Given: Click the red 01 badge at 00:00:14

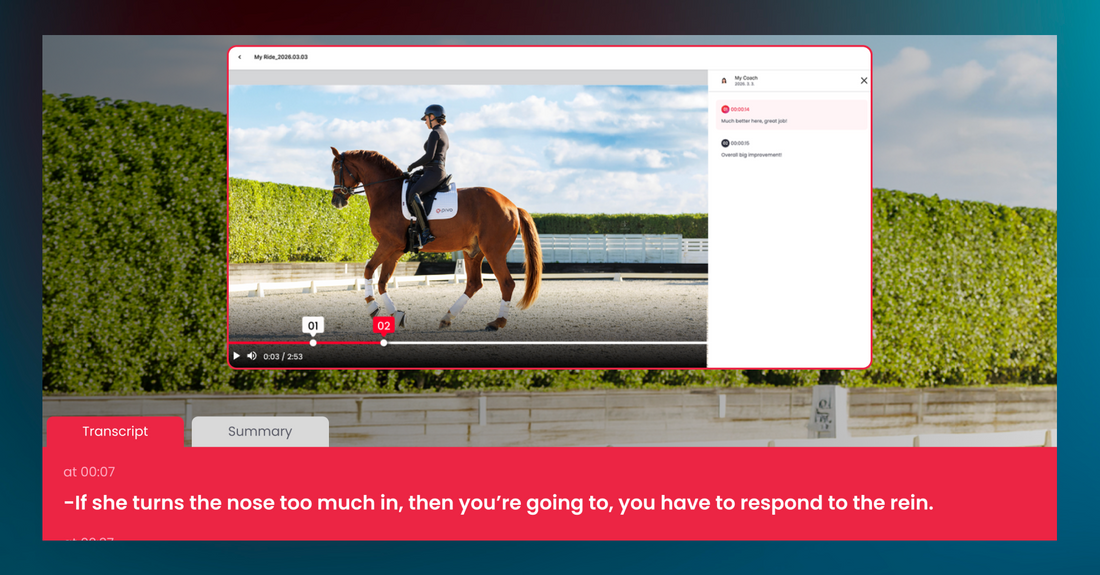Looking at the screenshot, I should click(725, 109).
